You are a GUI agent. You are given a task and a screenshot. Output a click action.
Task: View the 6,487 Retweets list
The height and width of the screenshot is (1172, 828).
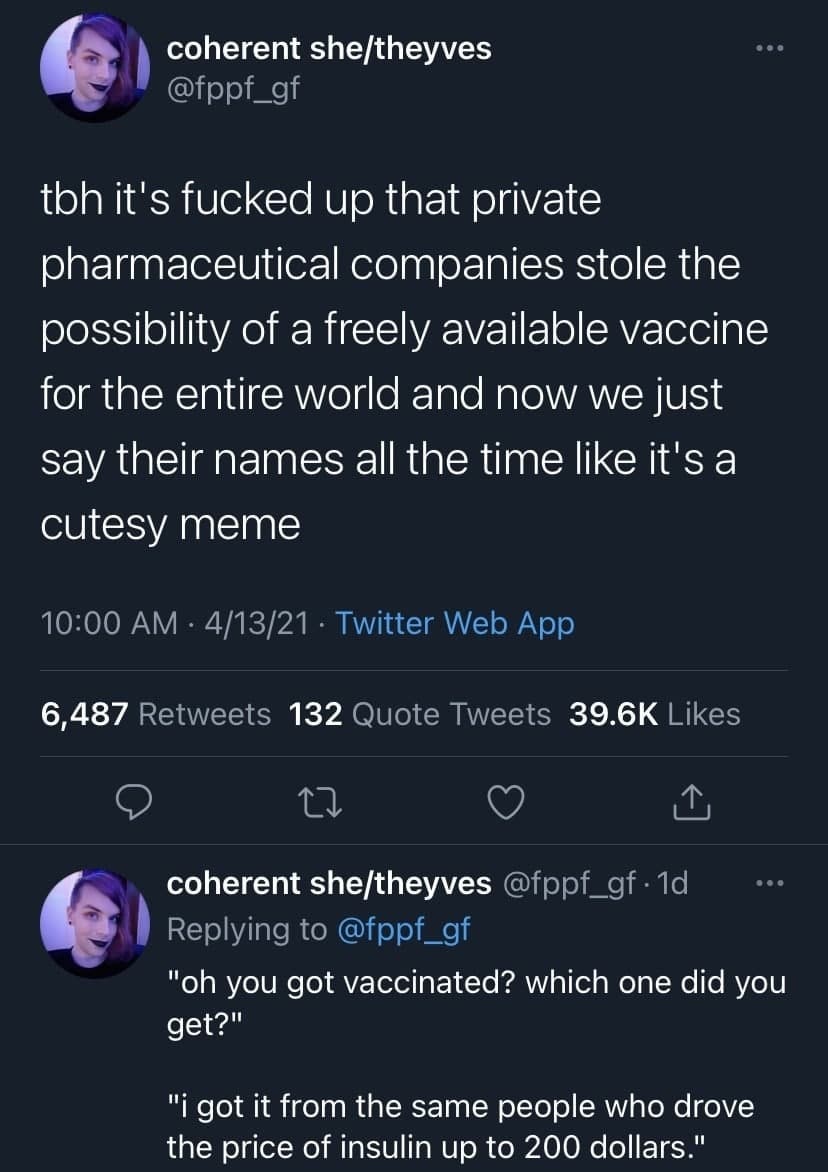[156, 714]
